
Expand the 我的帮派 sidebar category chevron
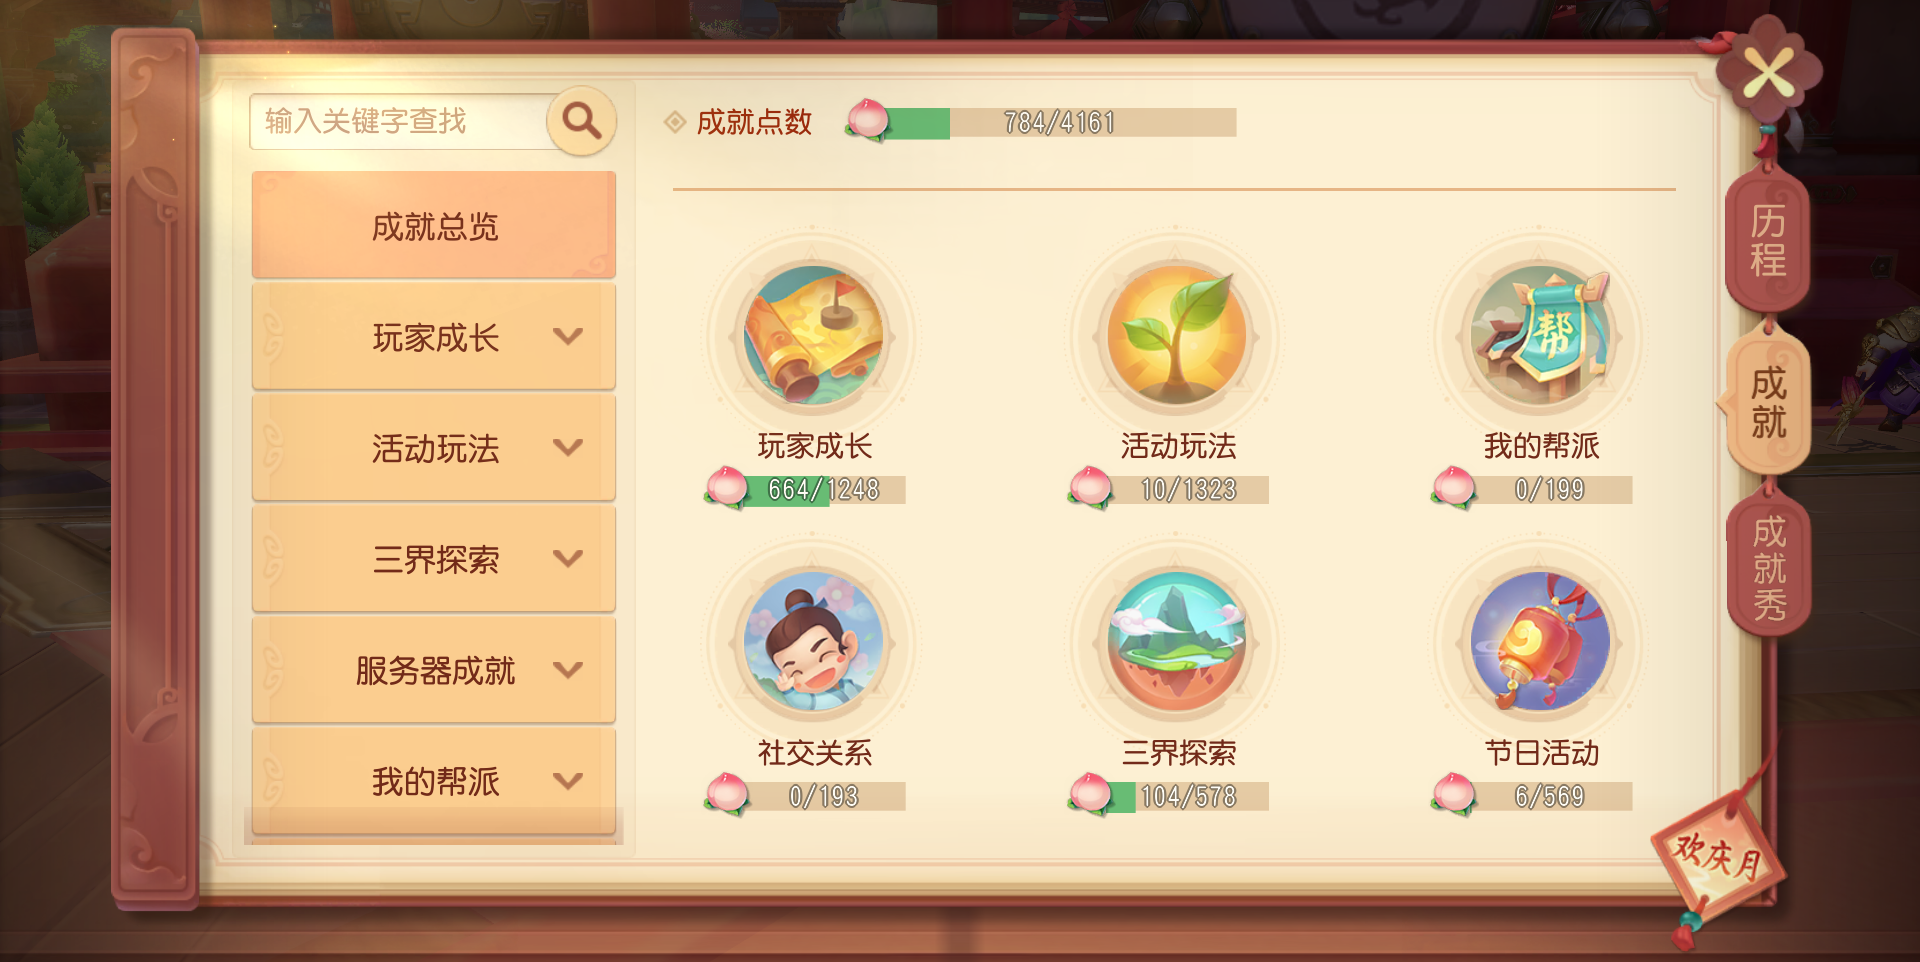[568, 780]
